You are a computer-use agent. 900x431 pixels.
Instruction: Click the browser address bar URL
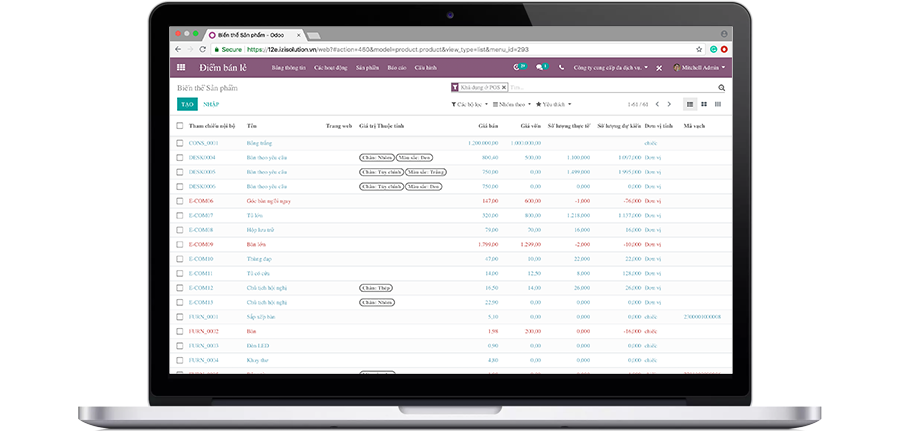(x=400, y=48)
